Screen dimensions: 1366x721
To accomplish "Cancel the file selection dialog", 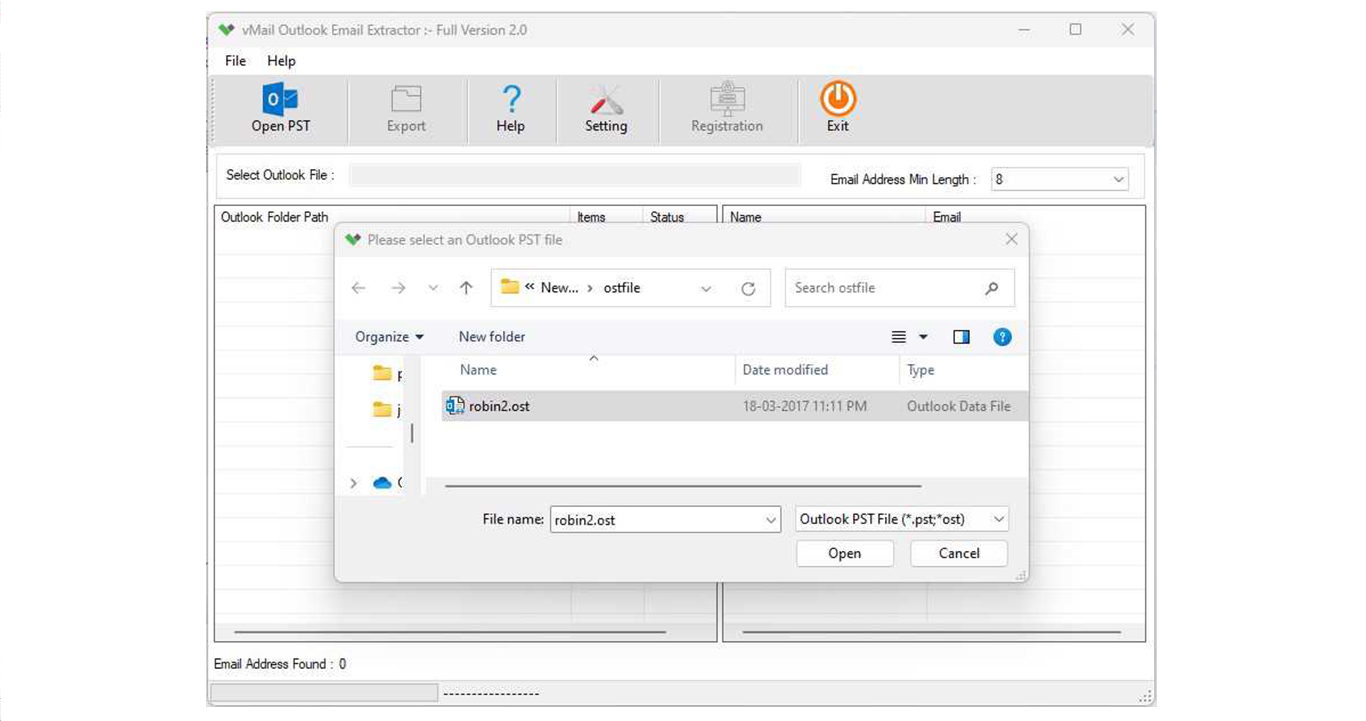I will click(957, 553).
